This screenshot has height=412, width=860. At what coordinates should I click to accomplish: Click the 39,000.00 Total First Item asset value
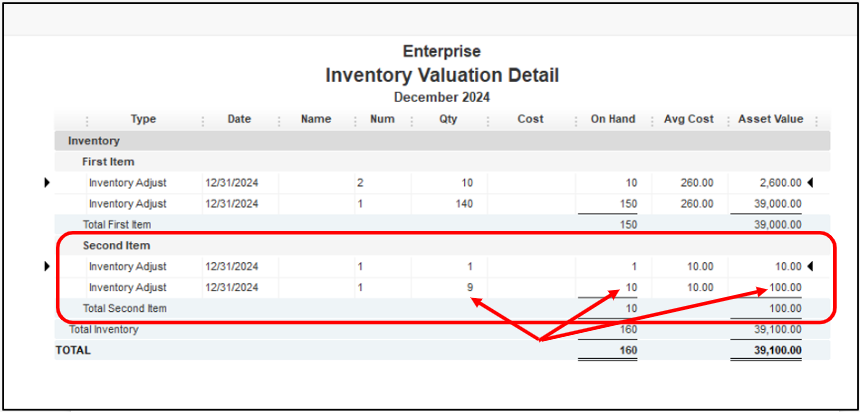click(777, 225)
